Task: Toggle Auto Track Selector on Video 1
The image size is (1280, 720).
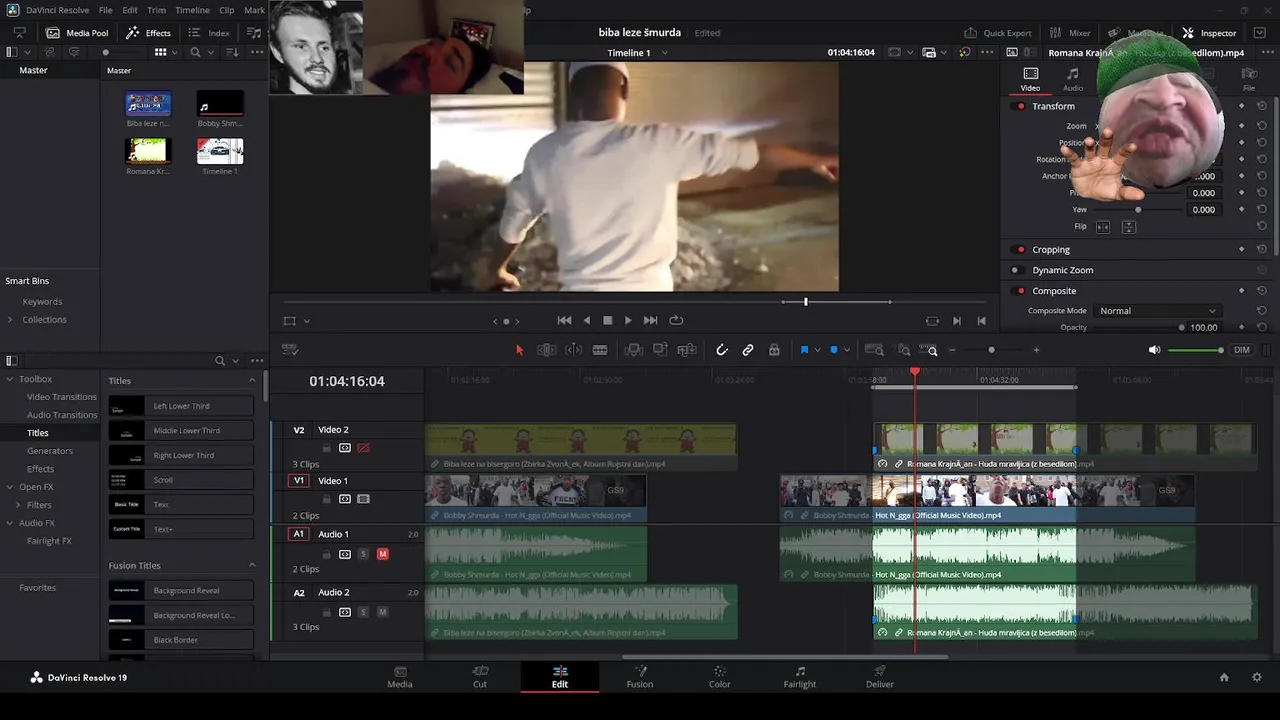Action: [345, 499]
